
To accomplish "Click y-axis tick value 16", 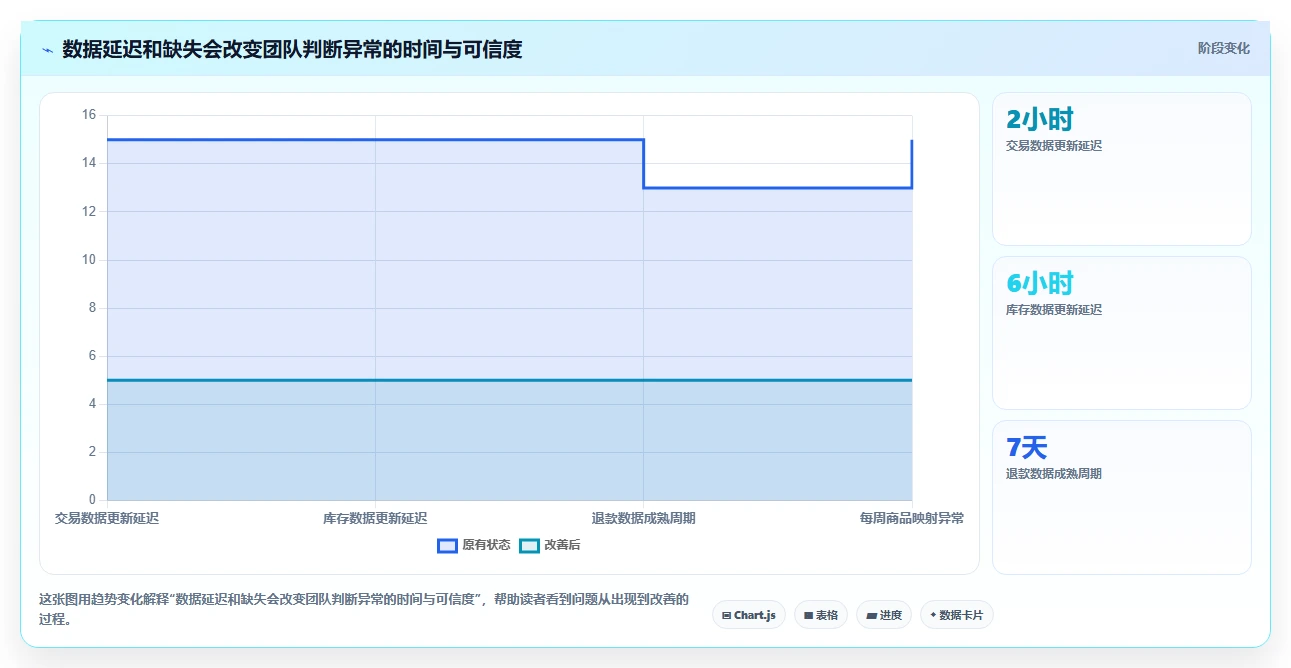I will pos(88,115).
